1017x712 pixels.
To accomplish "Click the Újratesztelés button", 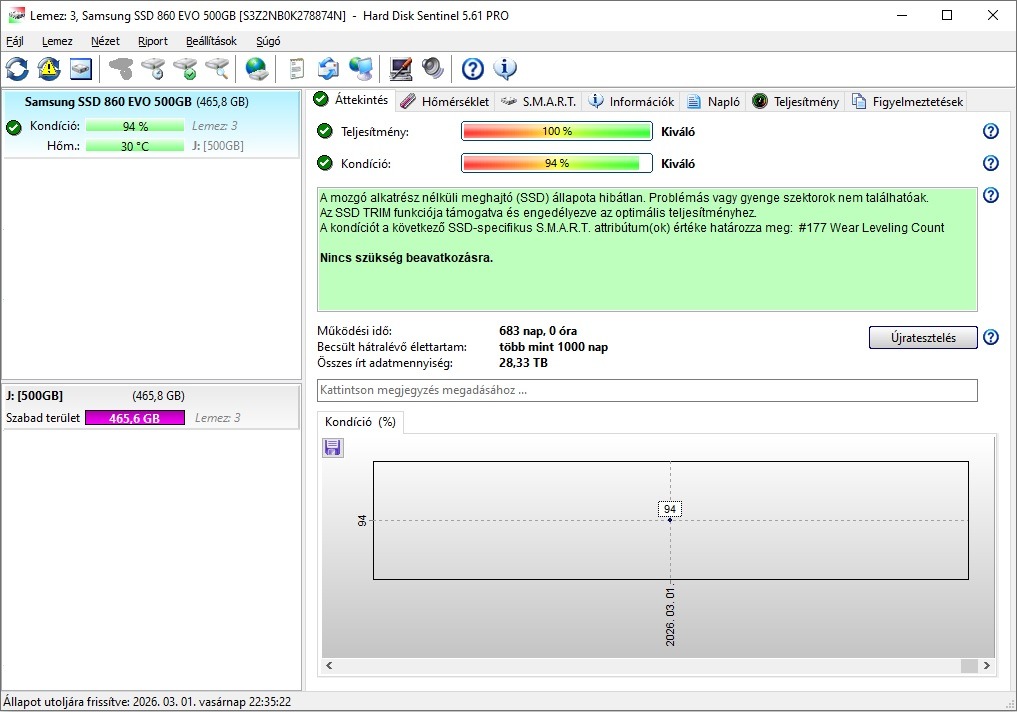I will click(x=923, y=338).
